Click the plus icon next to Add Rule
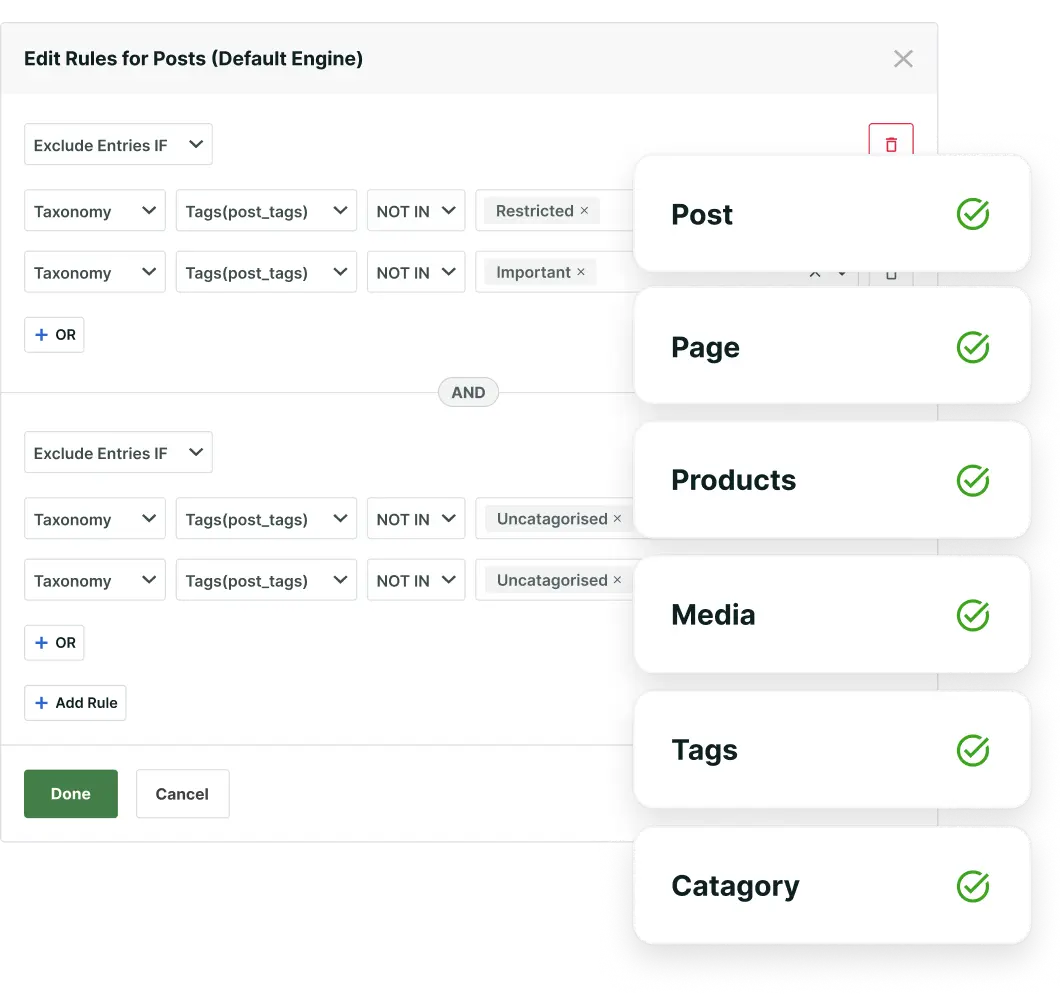Screen dimensions: 1060x1000 click(40, 702)
